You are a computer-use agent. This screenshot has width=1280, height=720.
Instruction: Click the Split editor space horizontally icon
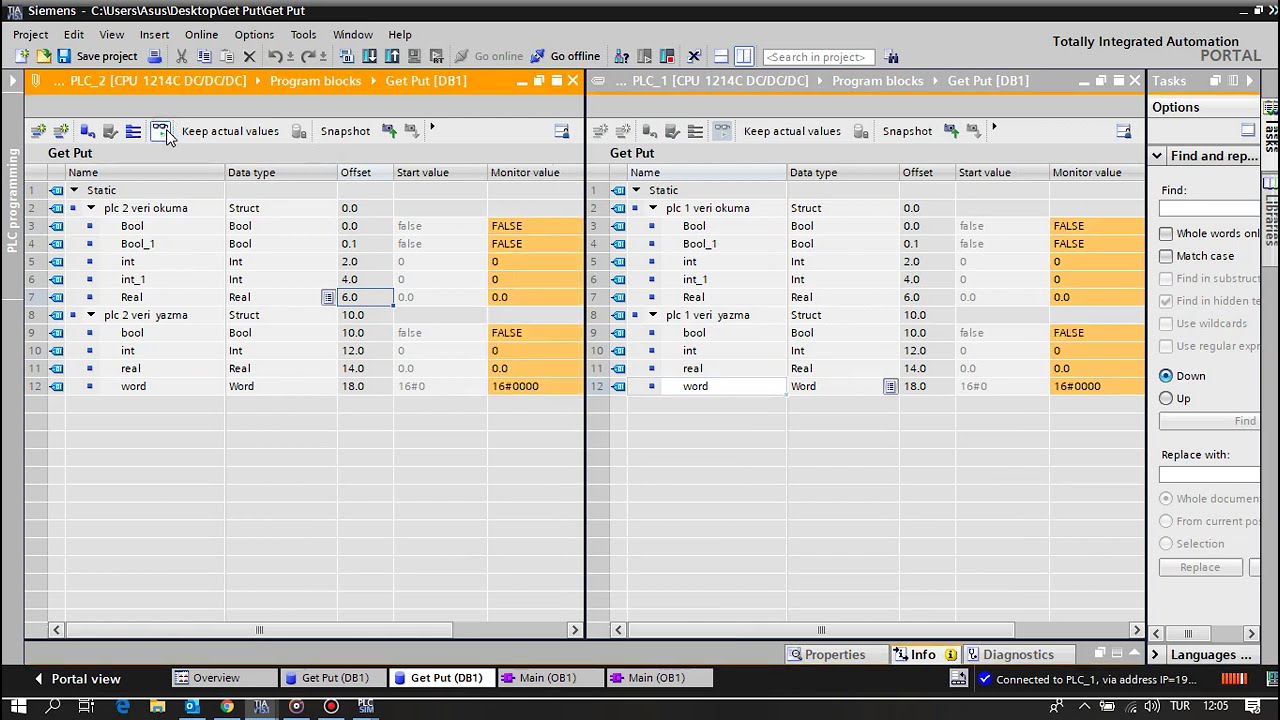[x=721, y=56]
